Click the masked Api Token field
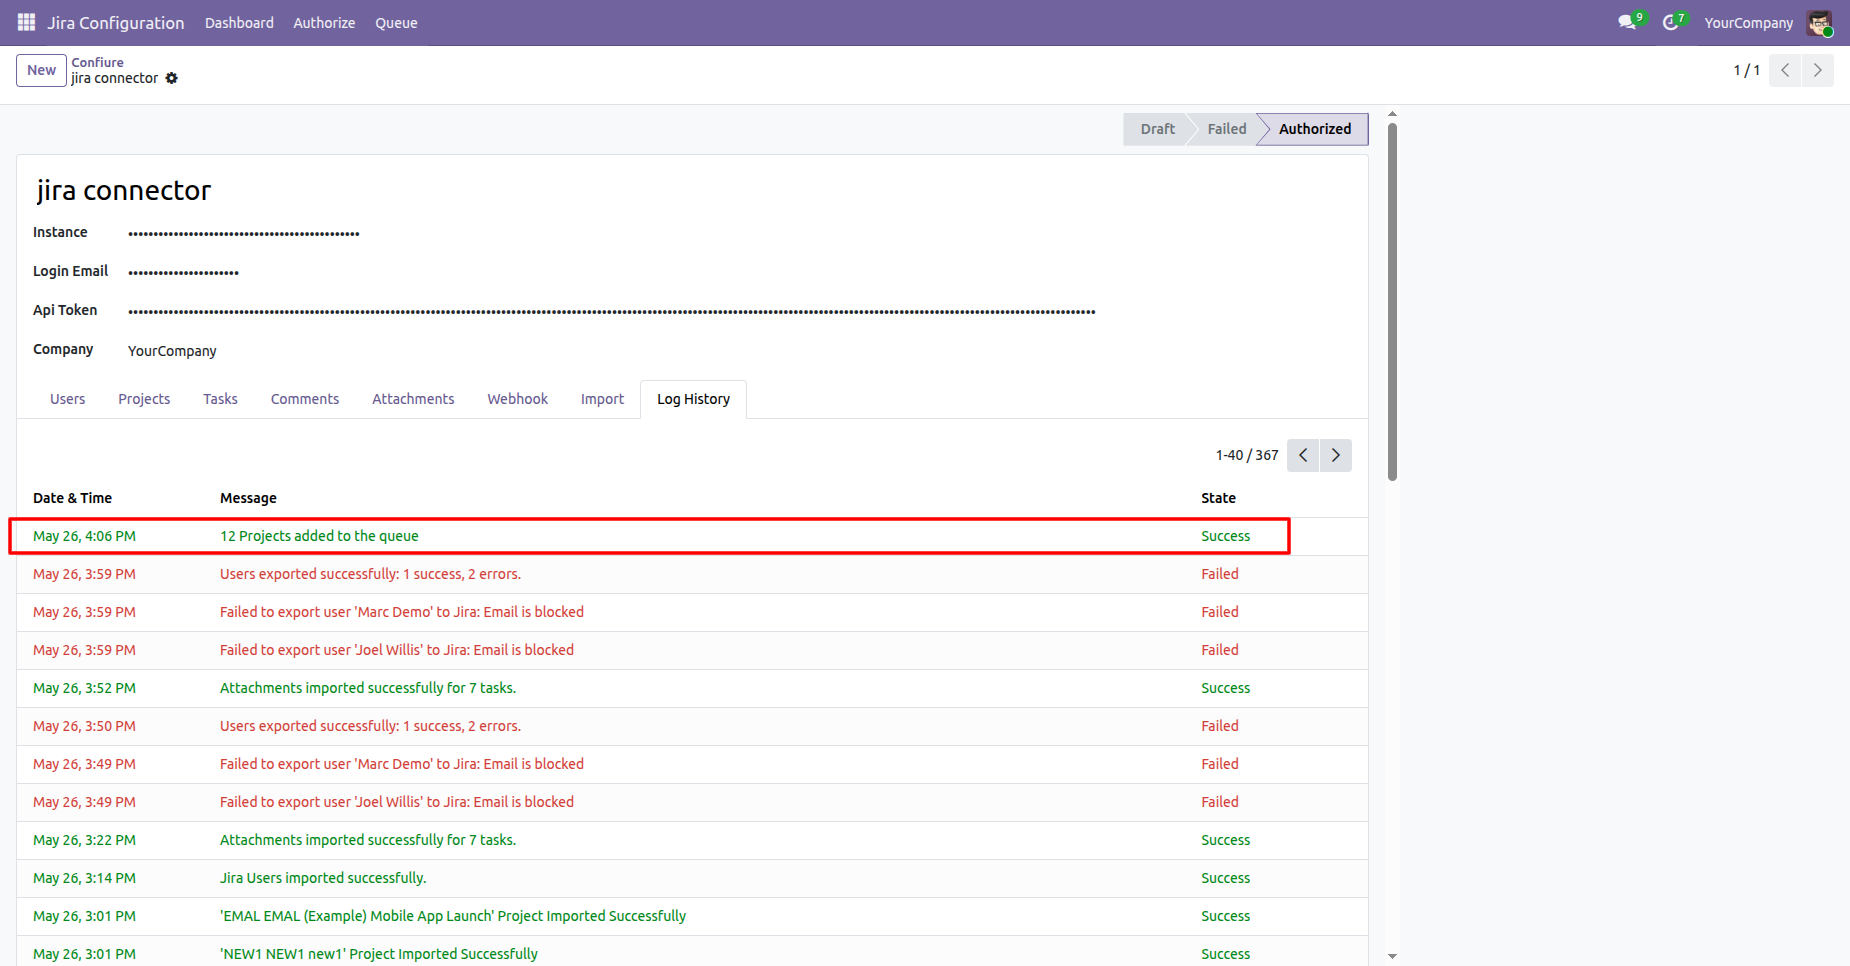 click(612, 312)
